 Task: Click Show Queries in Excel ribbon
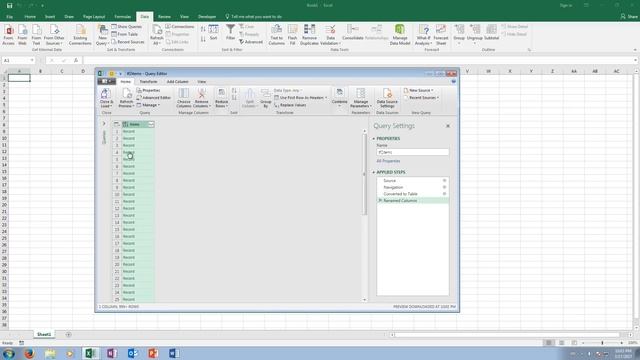127,27
